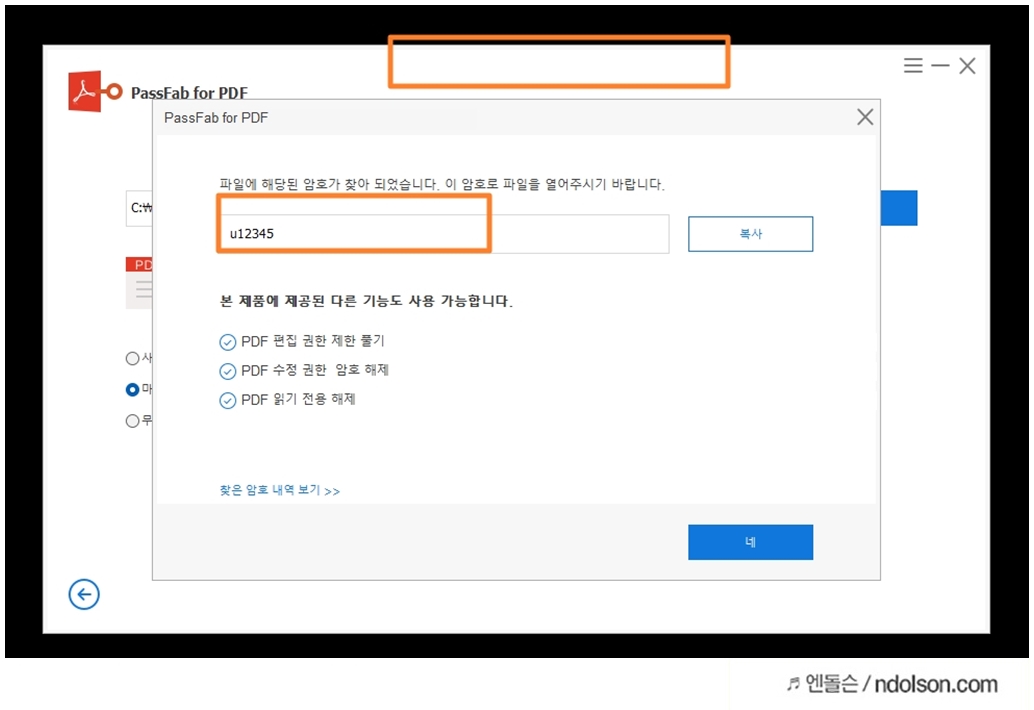This screenshot has height=710, width=1034.
Task: Click the recovered password field u12345
Action: coord(444,233)
